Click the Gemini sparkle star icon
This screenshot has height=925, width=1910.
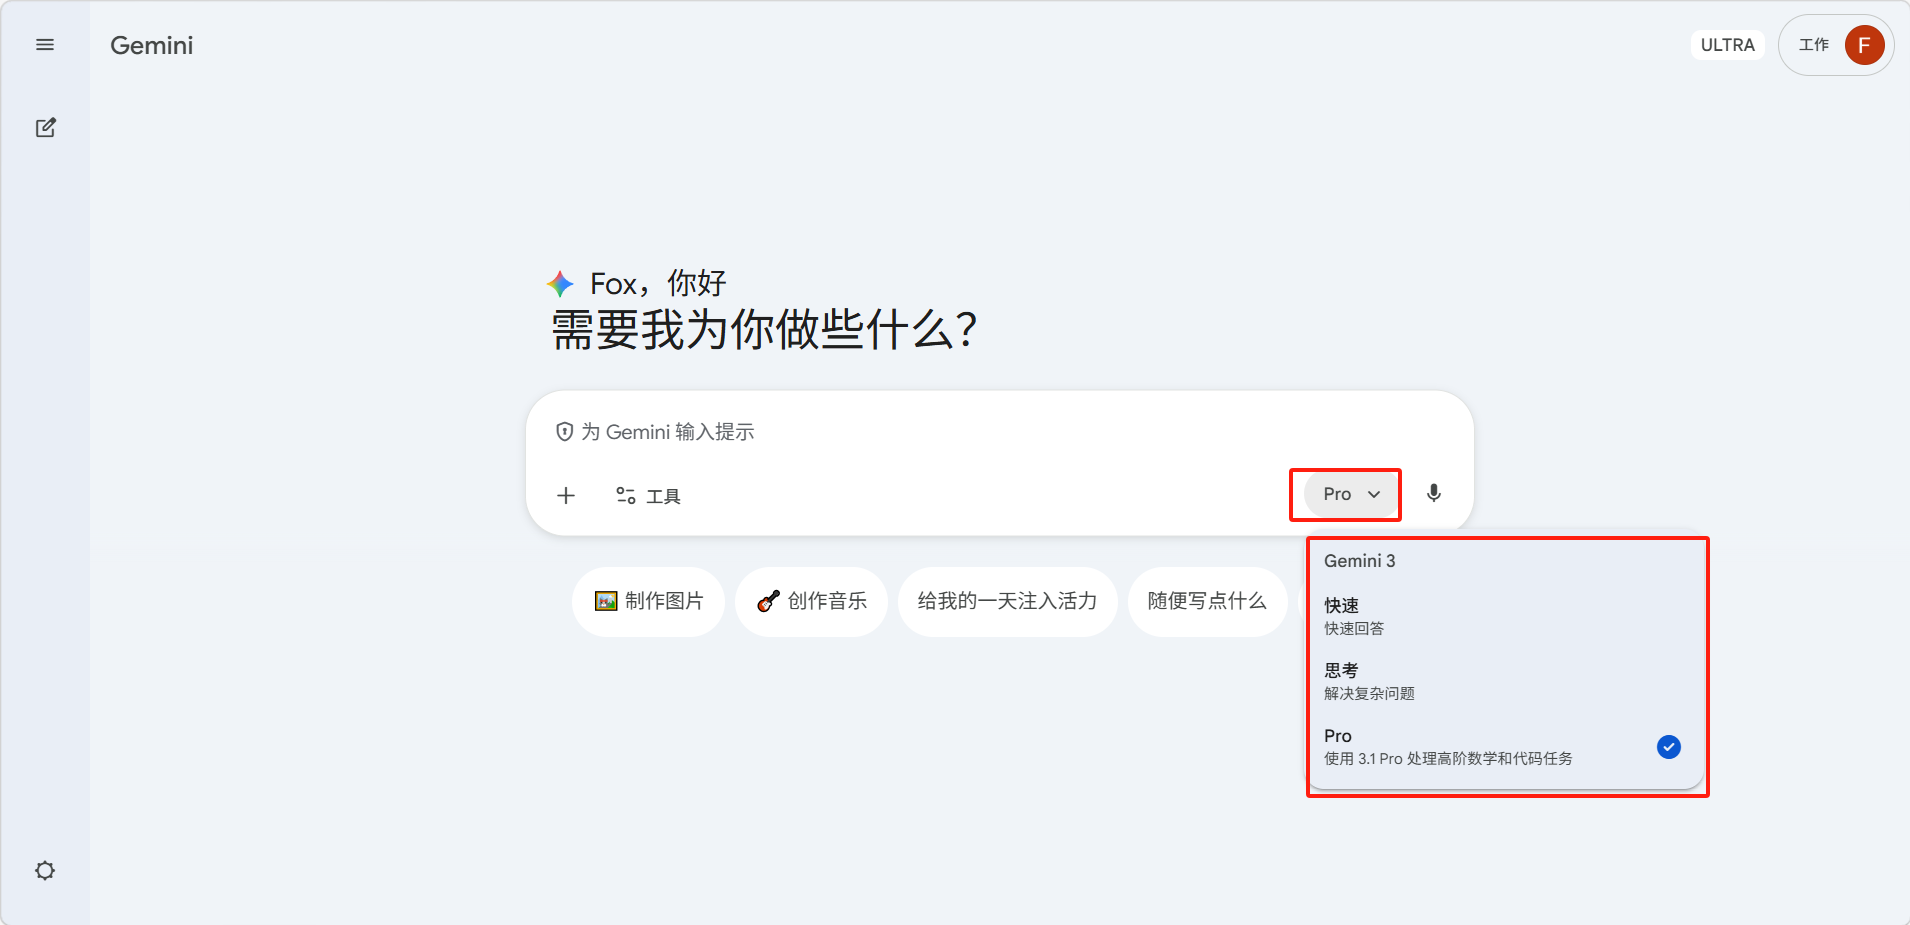[560, 284]
